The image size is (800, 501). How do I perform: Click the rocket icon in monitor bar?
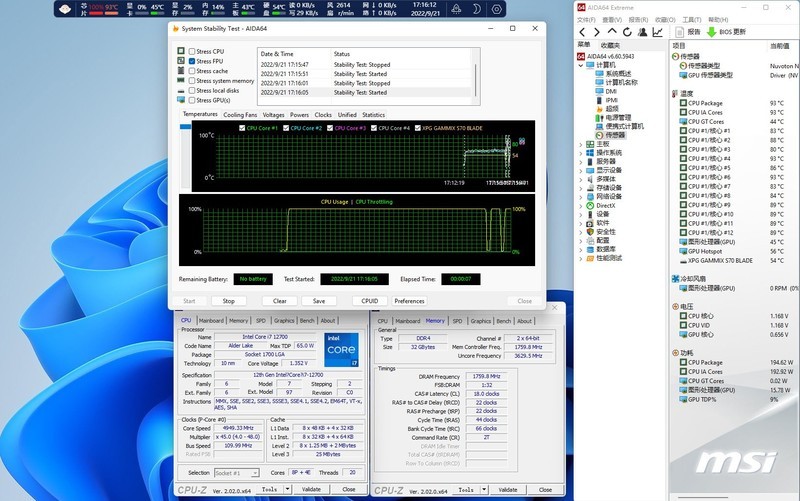click(456, 9)
